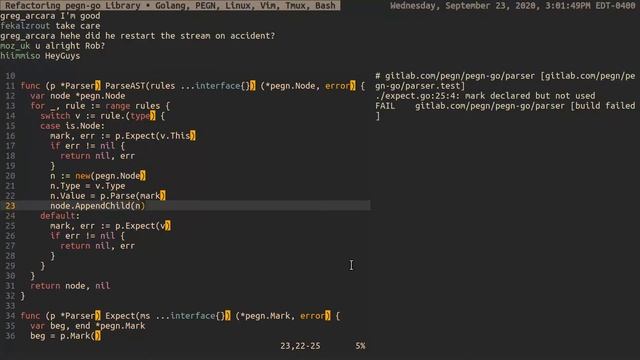Click 'p.Expect(v.This)' on line 16
The width and height of the screenshot is (640, 360).
point(156,136)
